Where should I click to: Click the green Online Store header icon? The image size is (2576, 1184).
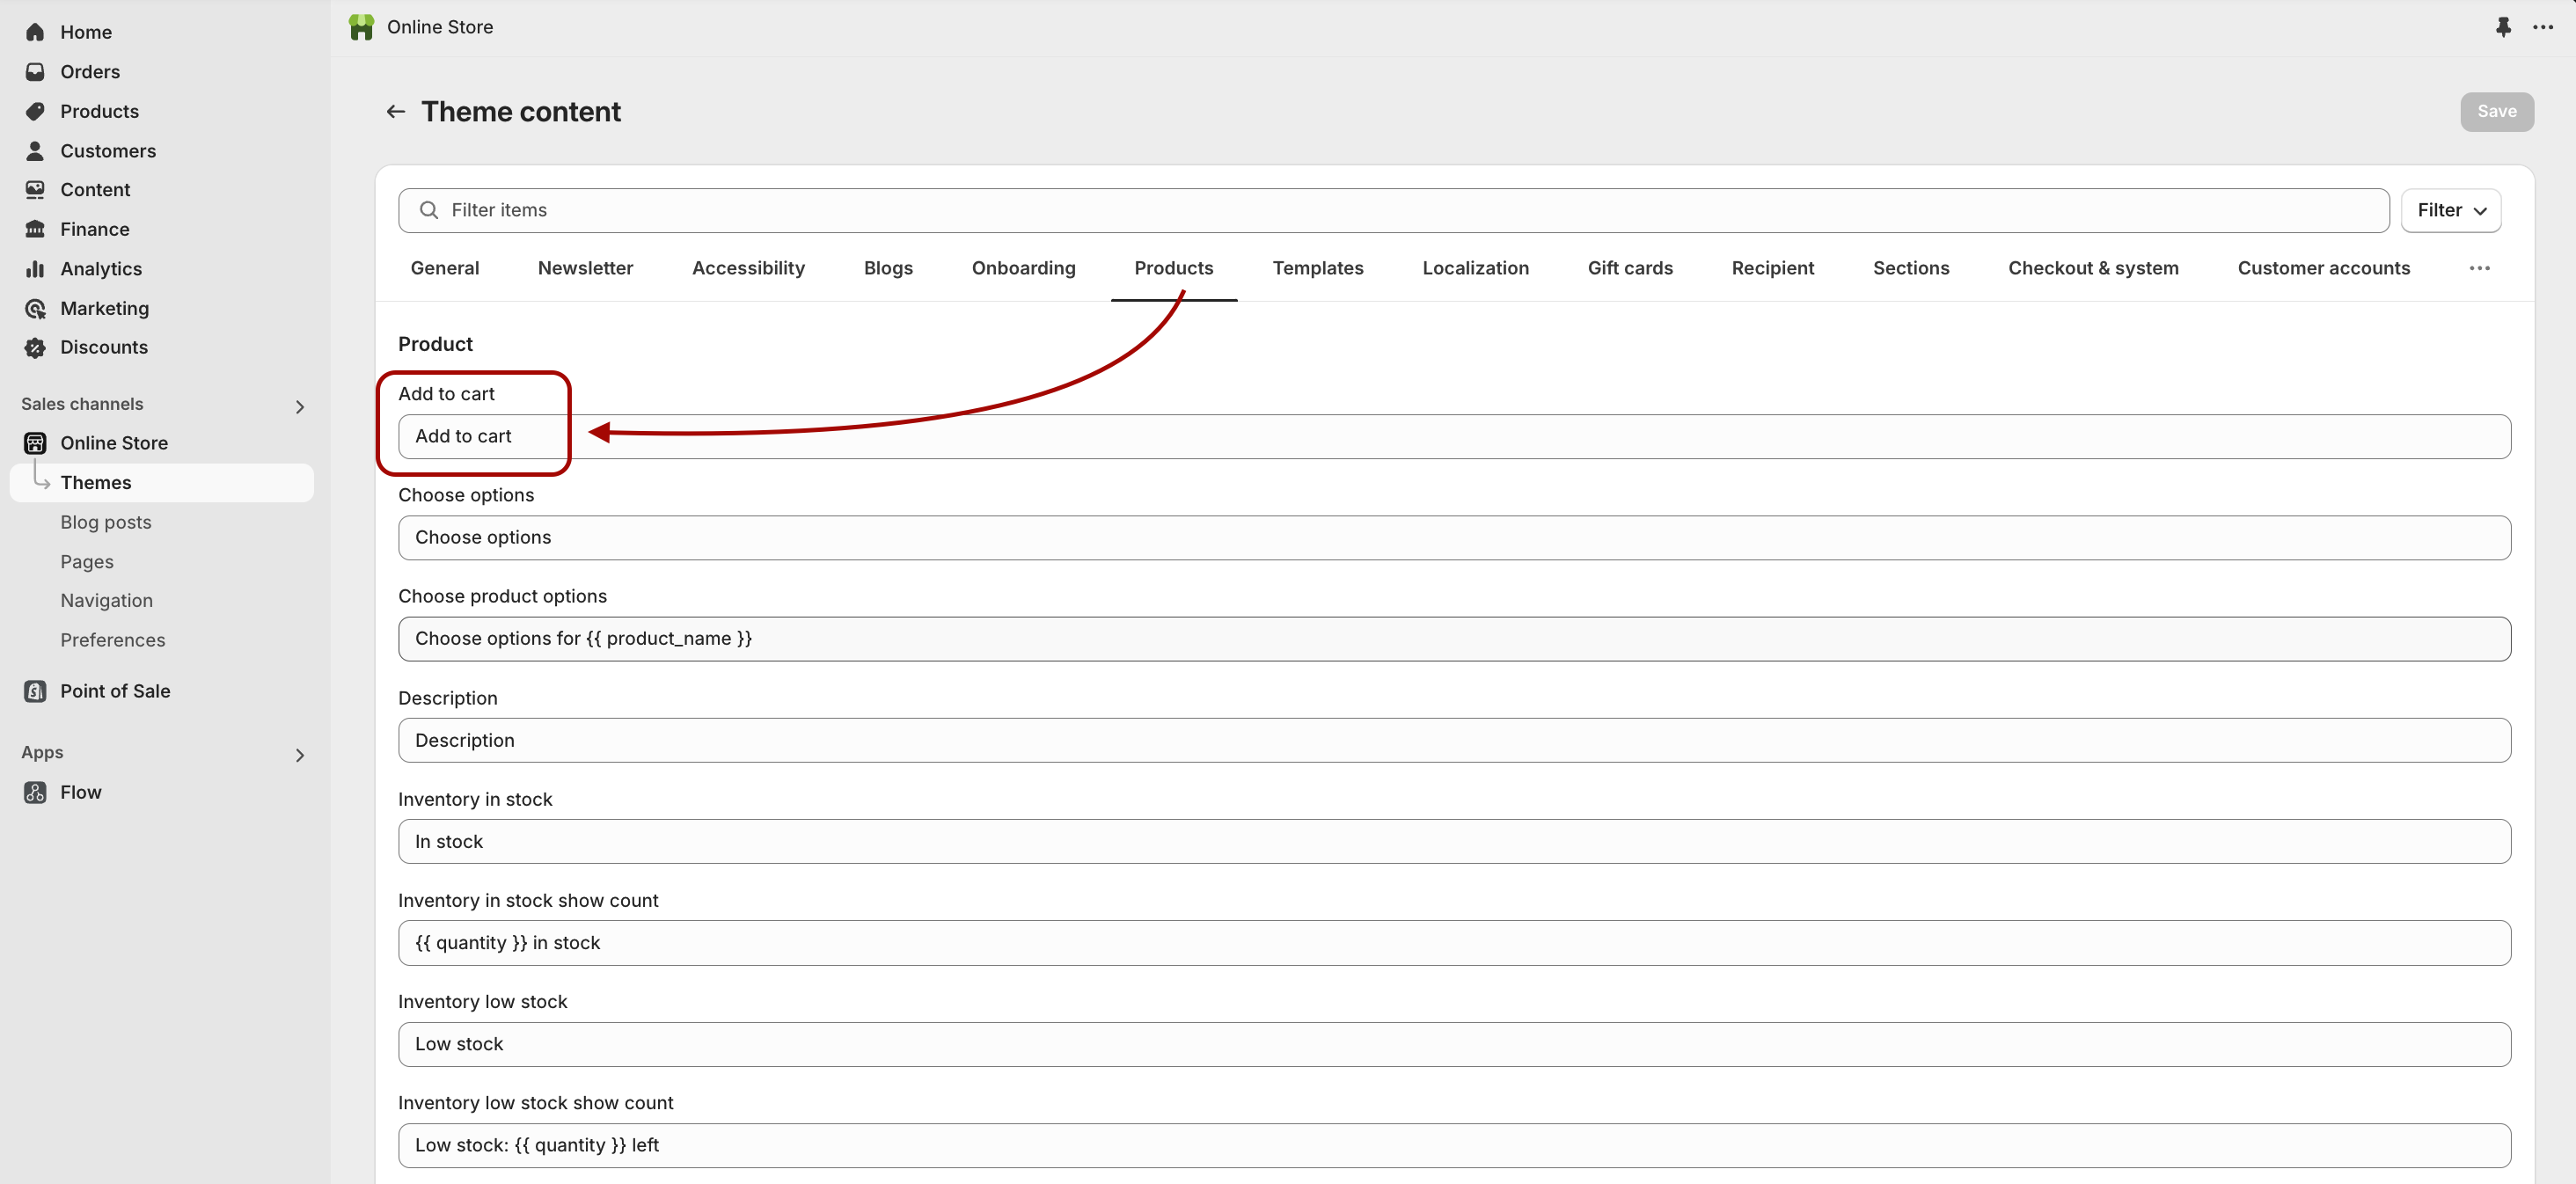click(x=361, y=27)
